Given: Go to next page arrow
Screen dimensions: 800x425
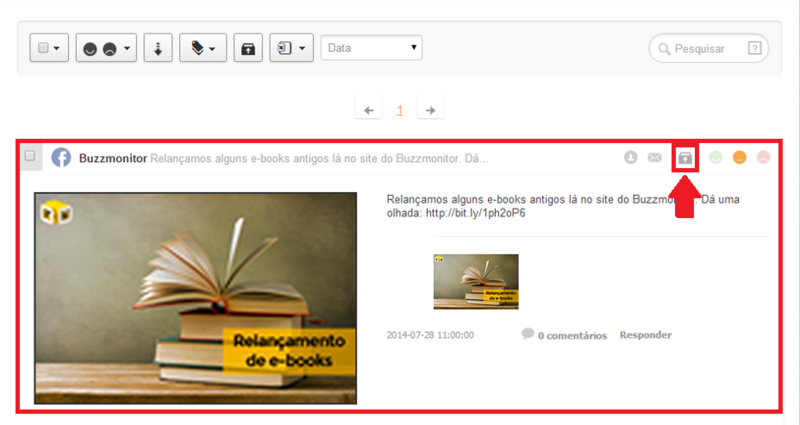Looking at the screenshot, I should click(430, 110).
